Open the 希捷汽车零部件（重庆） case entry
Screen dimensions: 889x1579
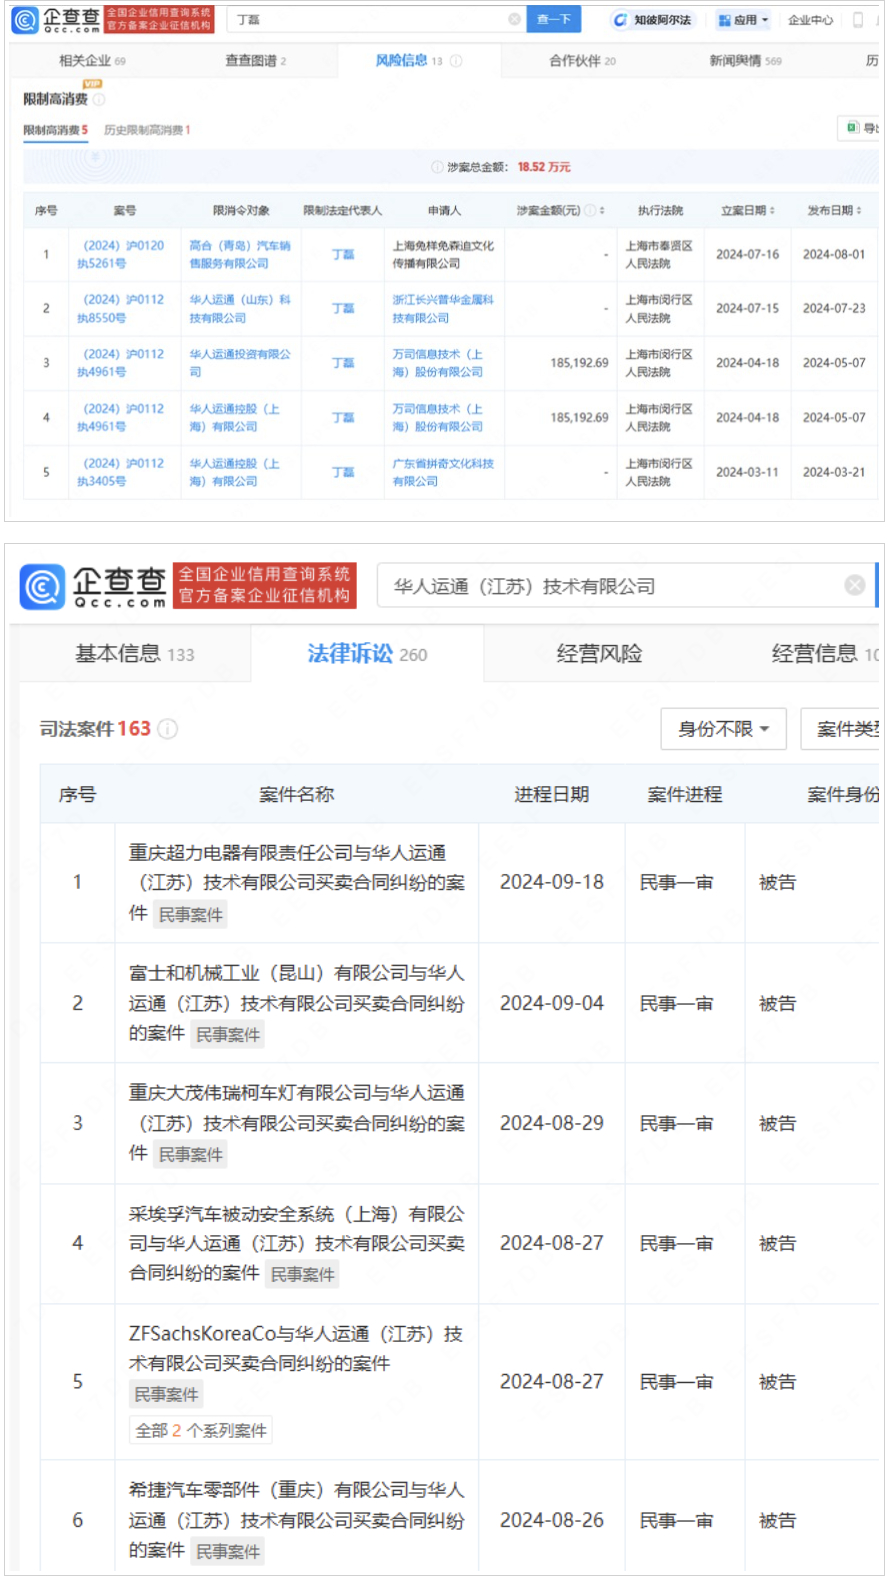point(296,1520)
